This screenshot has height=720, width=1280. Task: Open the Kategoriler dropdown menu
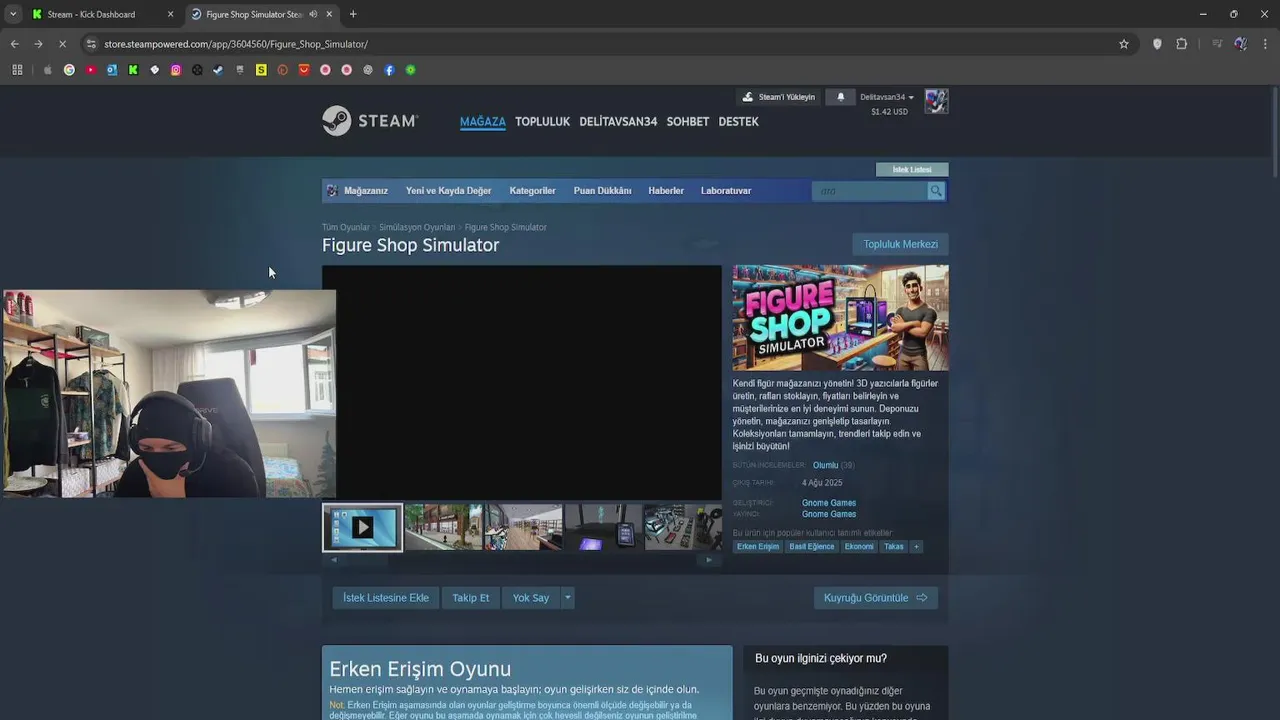[532, 191]
